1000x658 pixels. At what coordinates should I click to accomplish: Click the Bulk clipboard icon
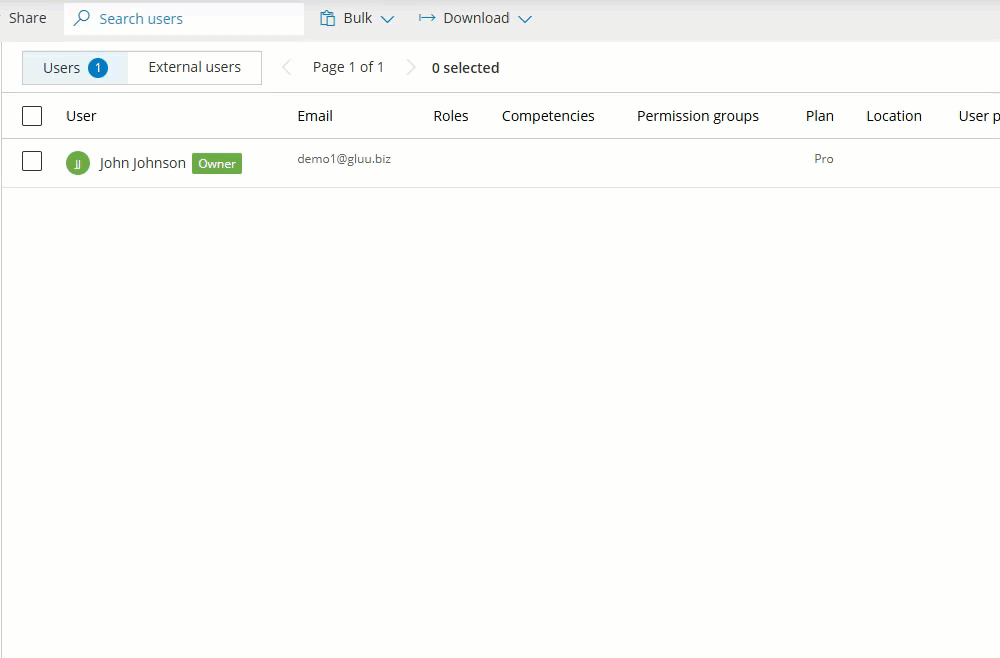click(x=327, y=18)
